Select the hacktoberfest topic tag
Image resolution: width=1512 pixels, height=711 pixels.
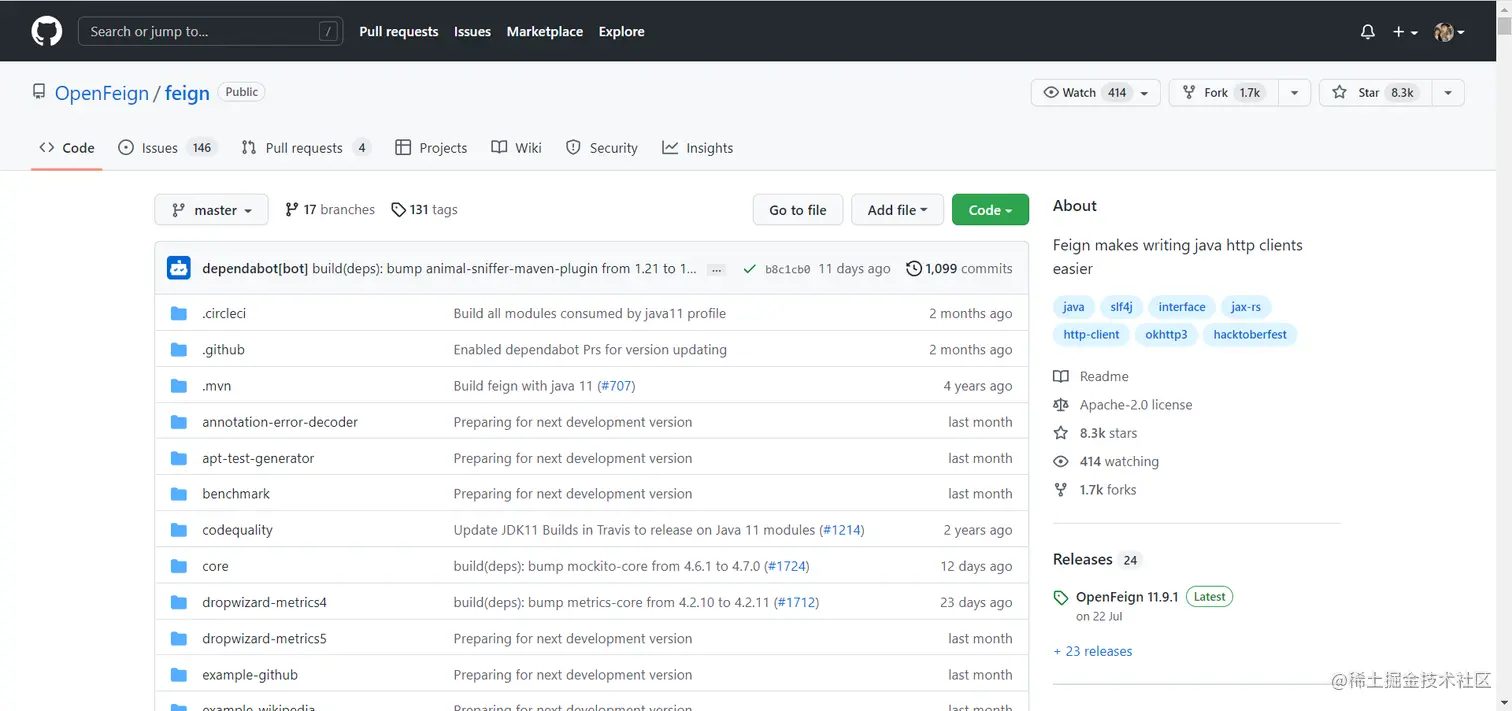coord(1250,335)
